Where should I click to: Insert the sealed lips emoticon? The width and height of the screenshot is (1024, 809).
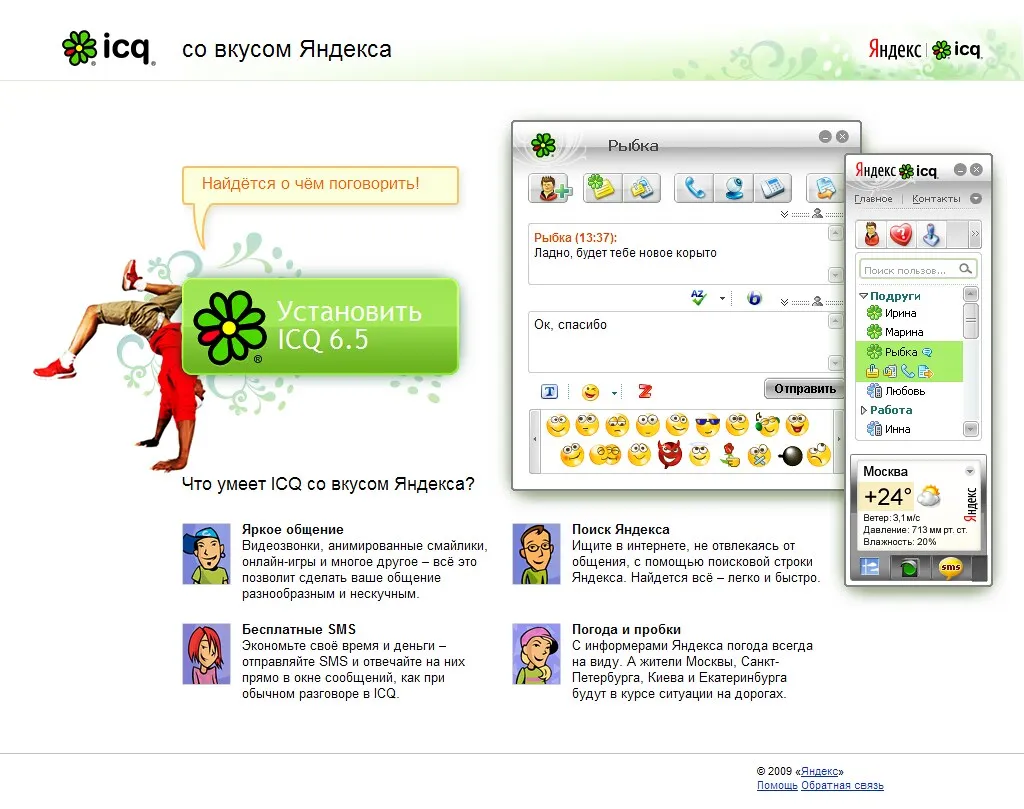tap(760, 455)
